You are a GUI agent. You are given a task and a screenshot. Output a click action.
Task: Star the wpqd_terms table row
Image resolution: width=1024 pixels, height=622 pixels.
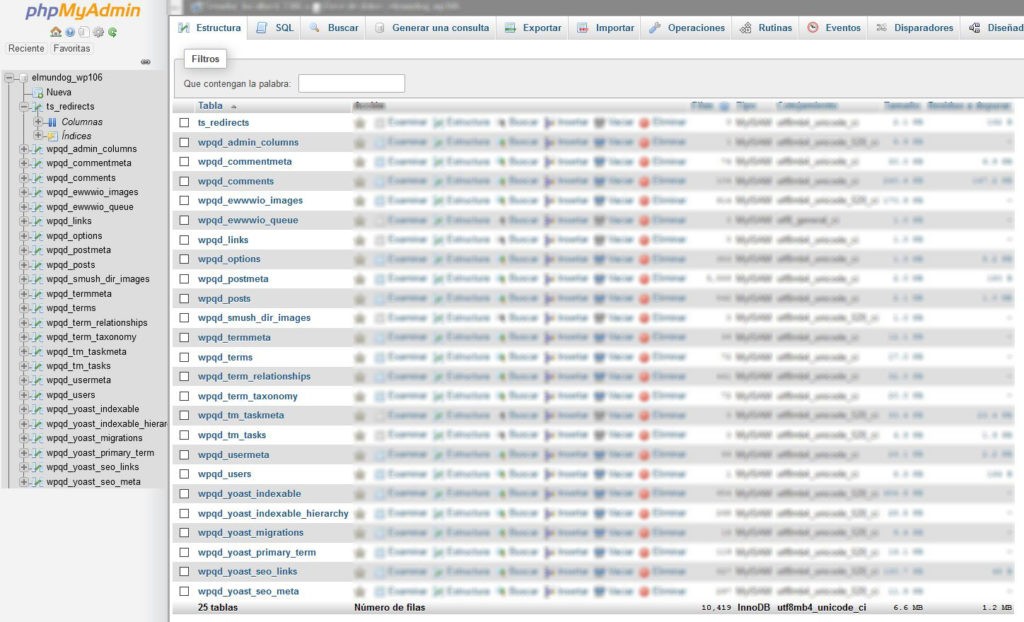click(359, 357)
